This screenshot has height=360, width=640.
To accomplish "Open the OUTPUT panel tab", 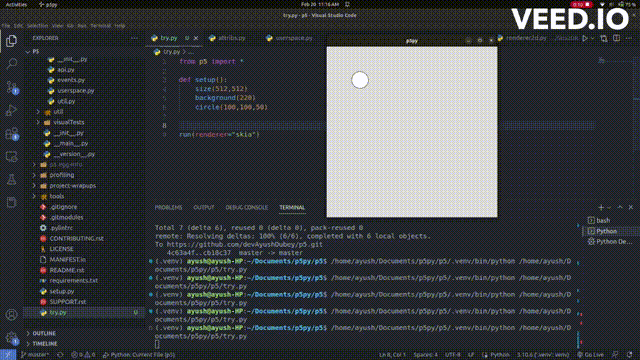I will click(204, 207).
